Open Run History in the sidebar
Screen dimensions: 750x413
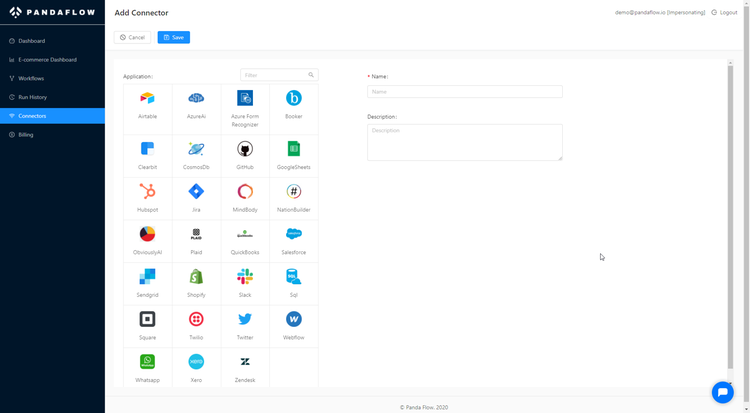(x=32, y=97)
